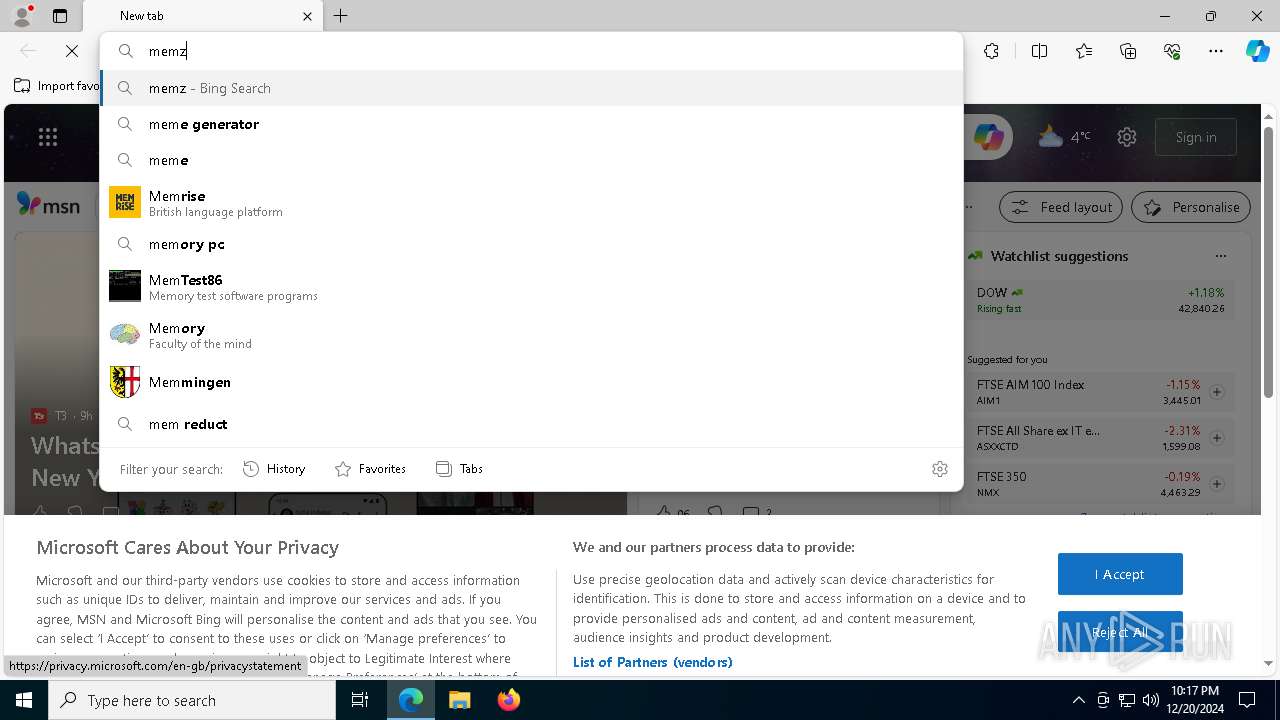
Task: Open Favorites star toolbar icon
Action: coord(1084,51)
